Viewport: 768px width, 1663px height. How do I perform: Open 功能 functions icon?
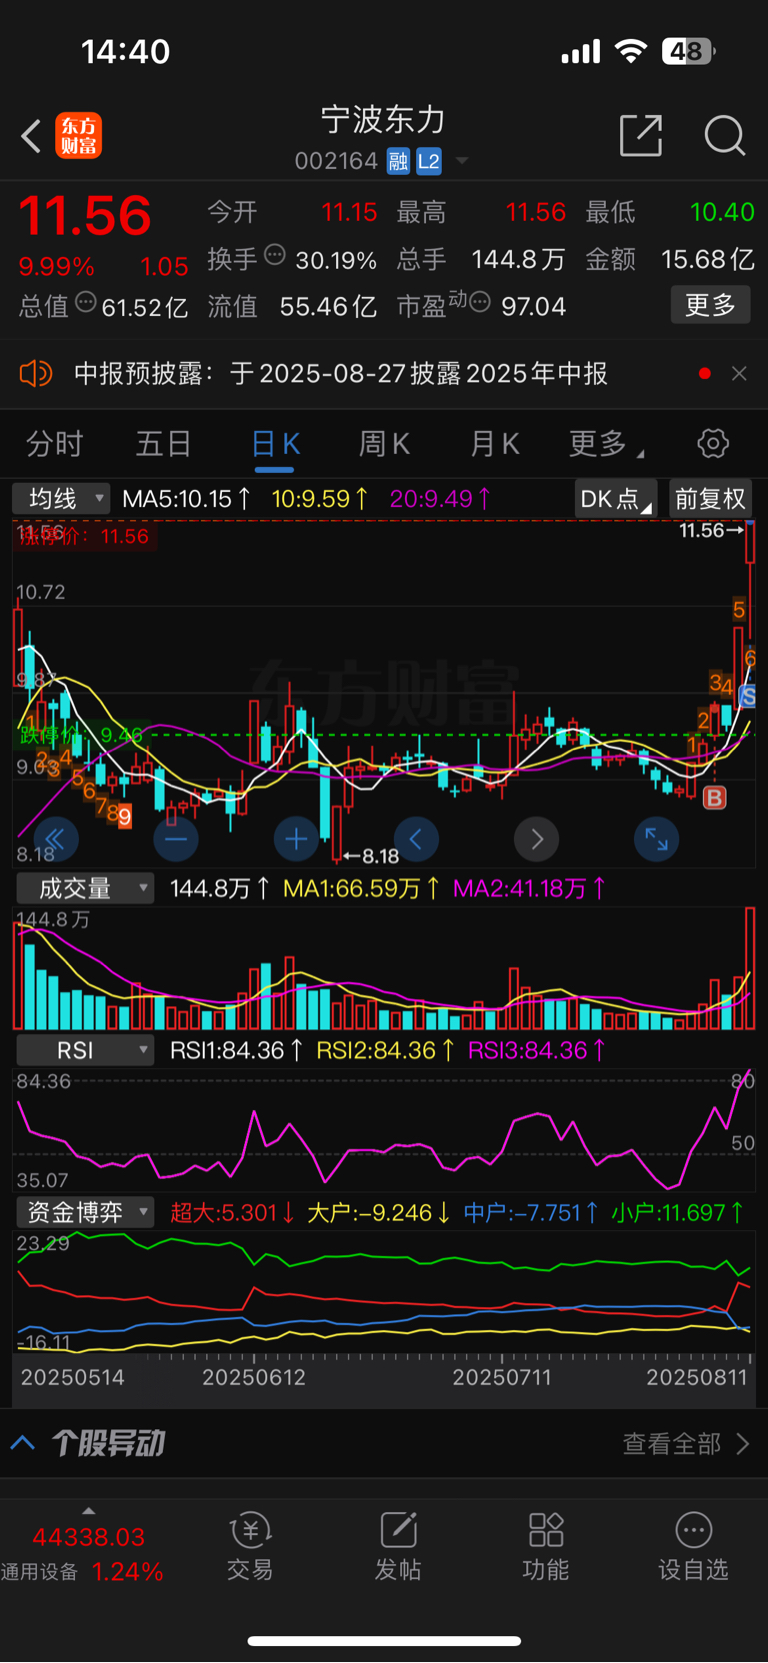pyautogui.click(x=546, y=1546)
